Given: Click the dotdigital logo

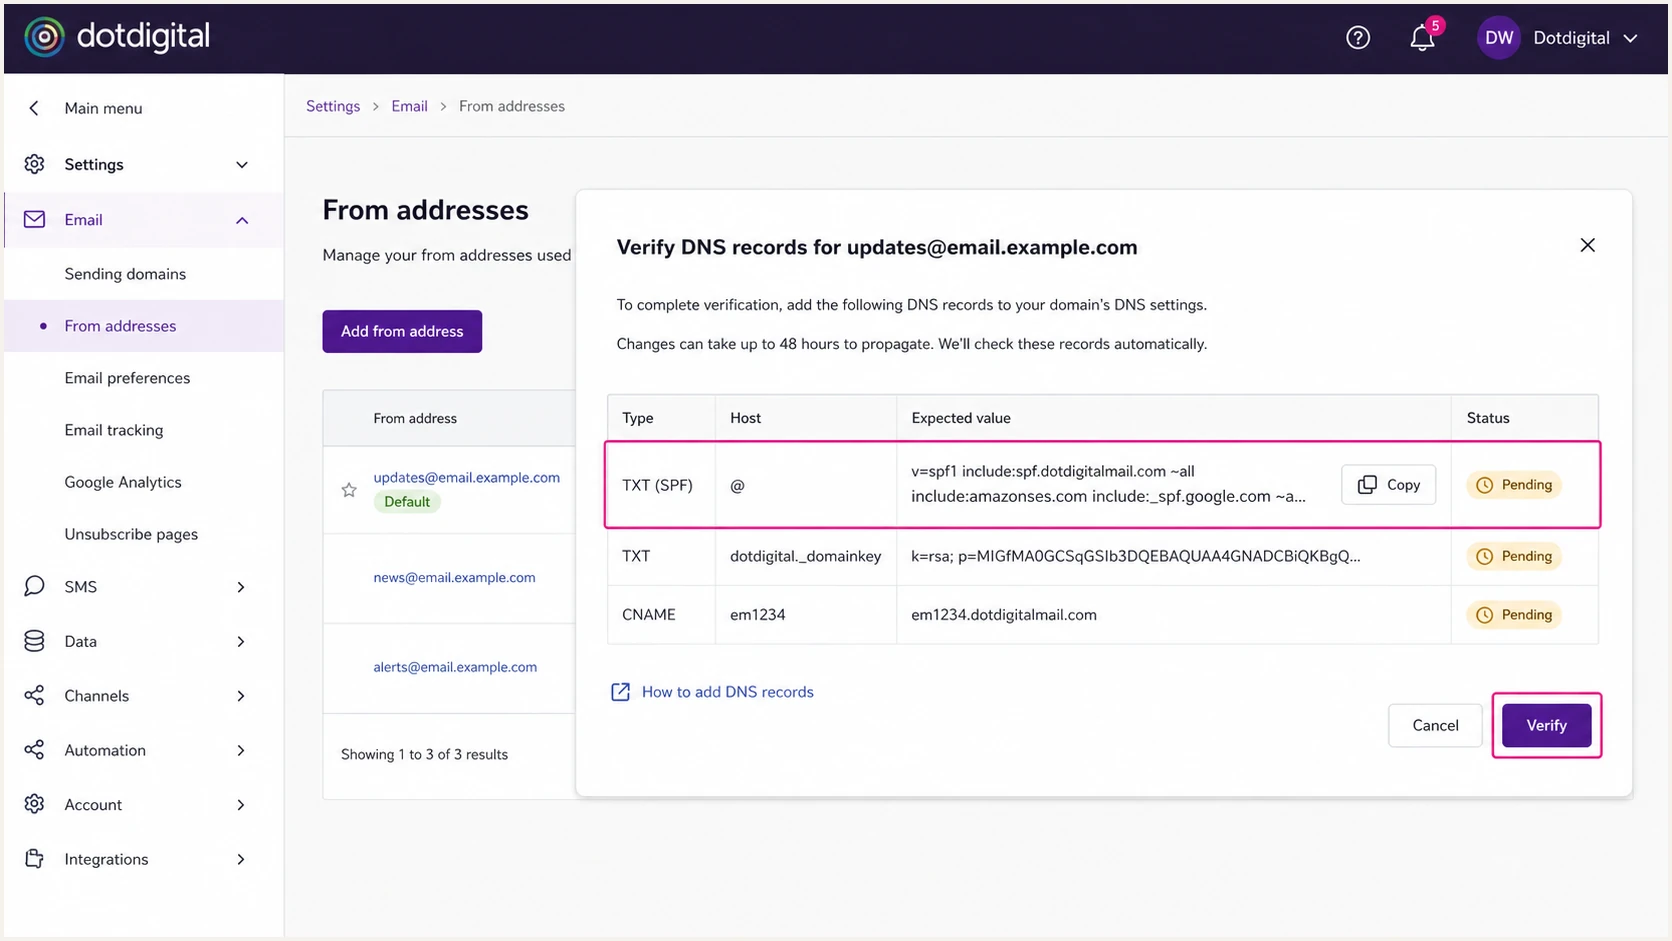Looking at the screenshot, I should (117, 37).
